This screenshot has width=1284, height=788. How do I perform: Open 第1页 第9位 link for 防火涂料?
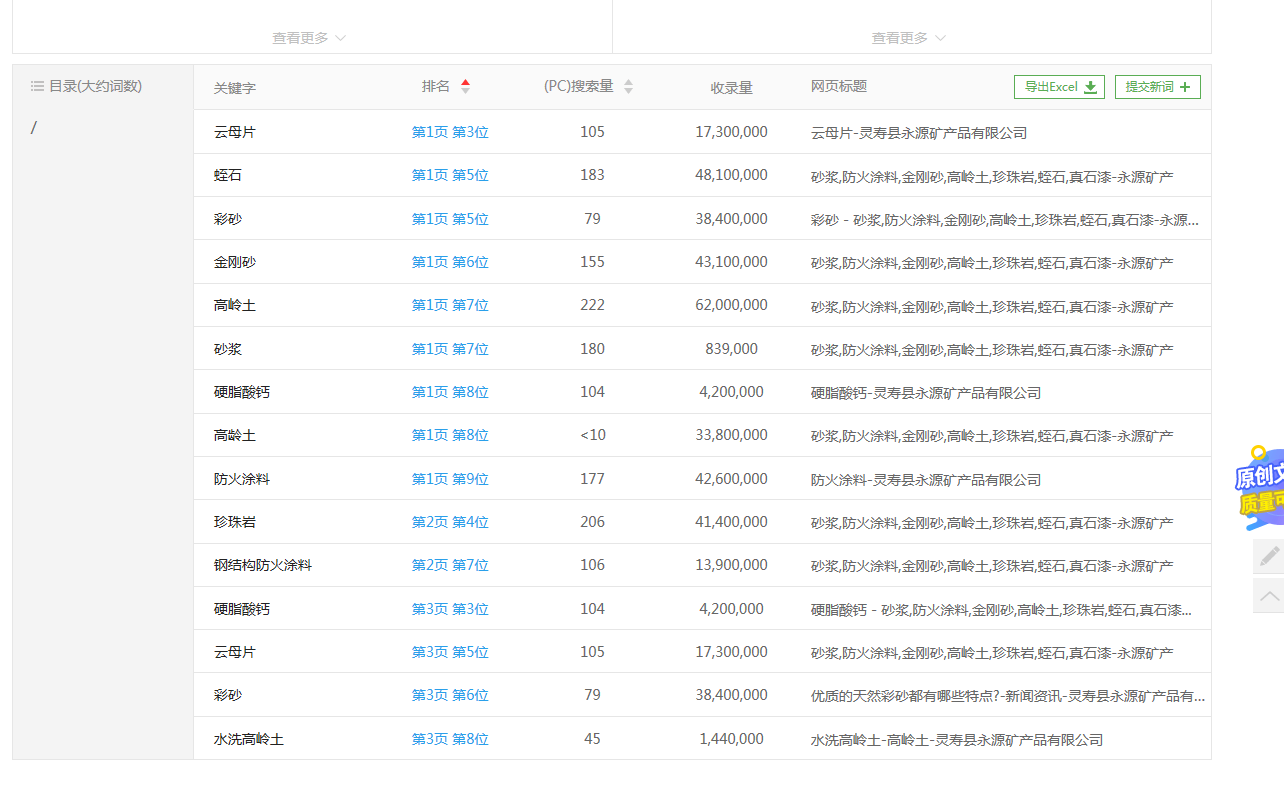(x=449, y=478)
